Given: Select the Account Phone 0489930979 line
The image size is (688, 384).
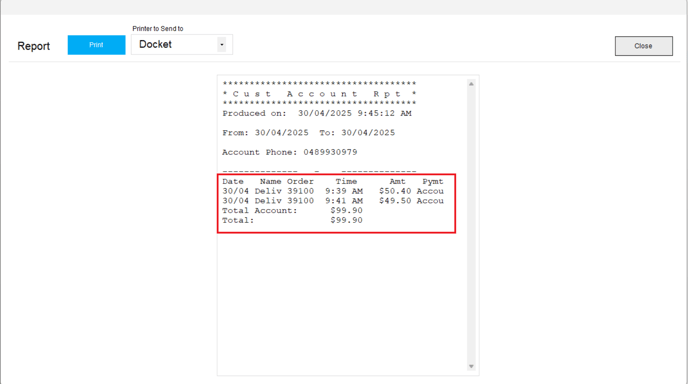Looking at the screenshot, I should 290,152.
